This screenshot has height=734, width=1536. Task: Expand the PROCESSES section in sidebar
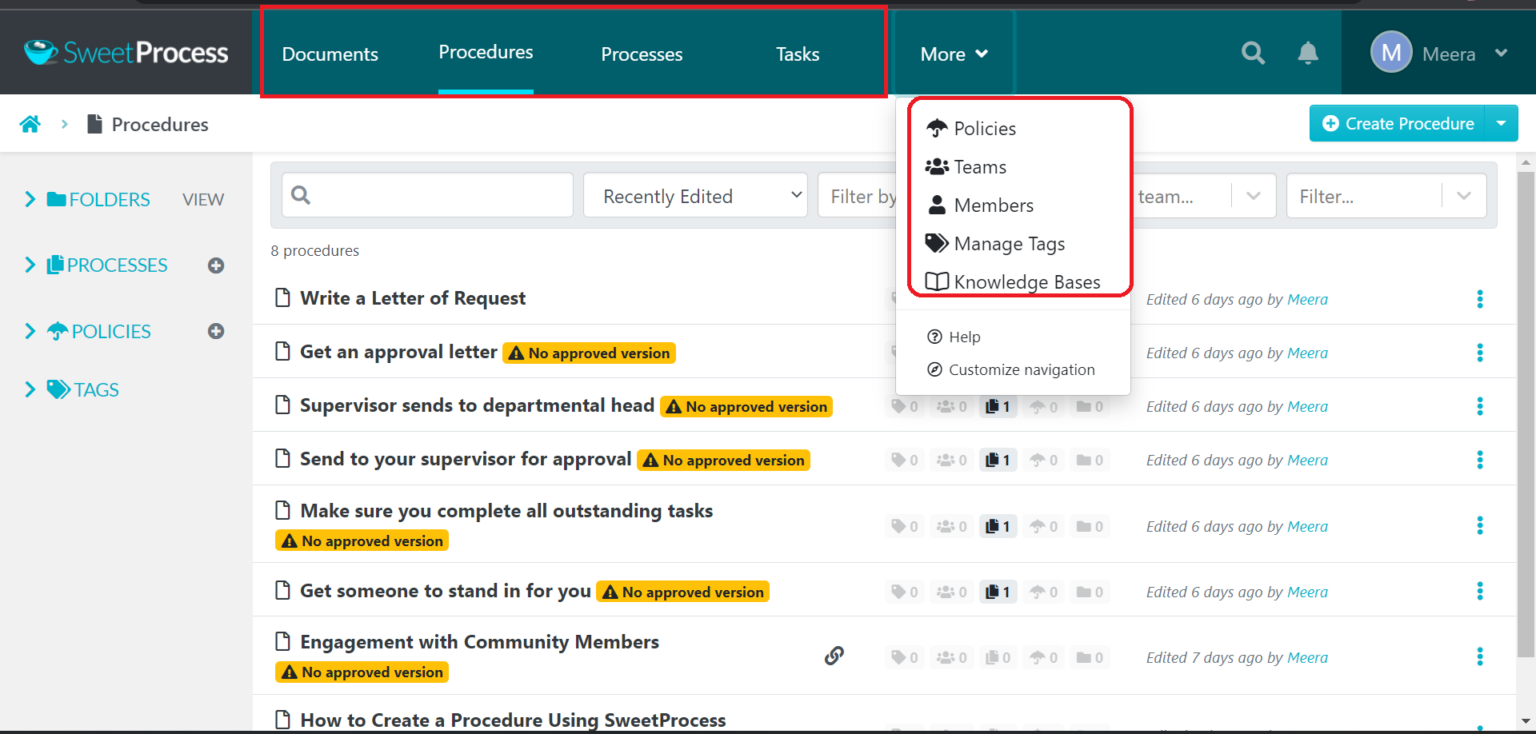click(30, 265)
